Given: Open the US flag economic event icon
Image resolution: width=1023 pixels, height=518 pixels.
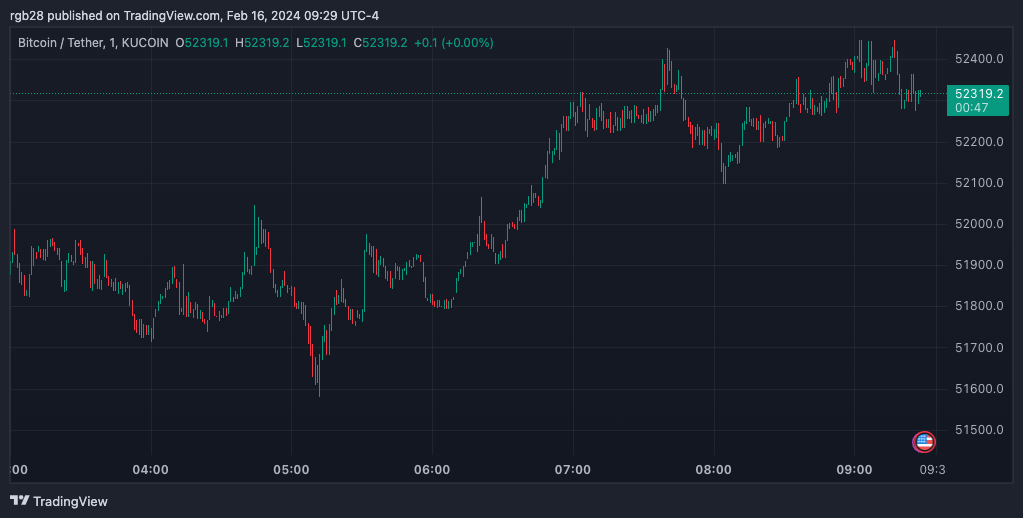Looking at the screenshot, I should tap(924, 442).
